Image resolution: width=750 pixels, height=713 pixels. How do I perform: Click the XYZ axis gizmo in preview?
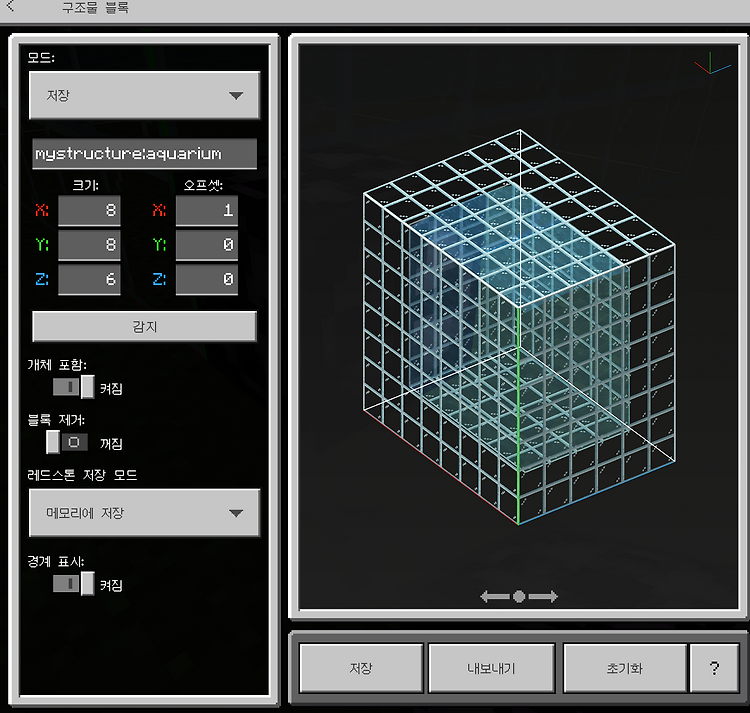pyautogui.click(x=712, y=64)
